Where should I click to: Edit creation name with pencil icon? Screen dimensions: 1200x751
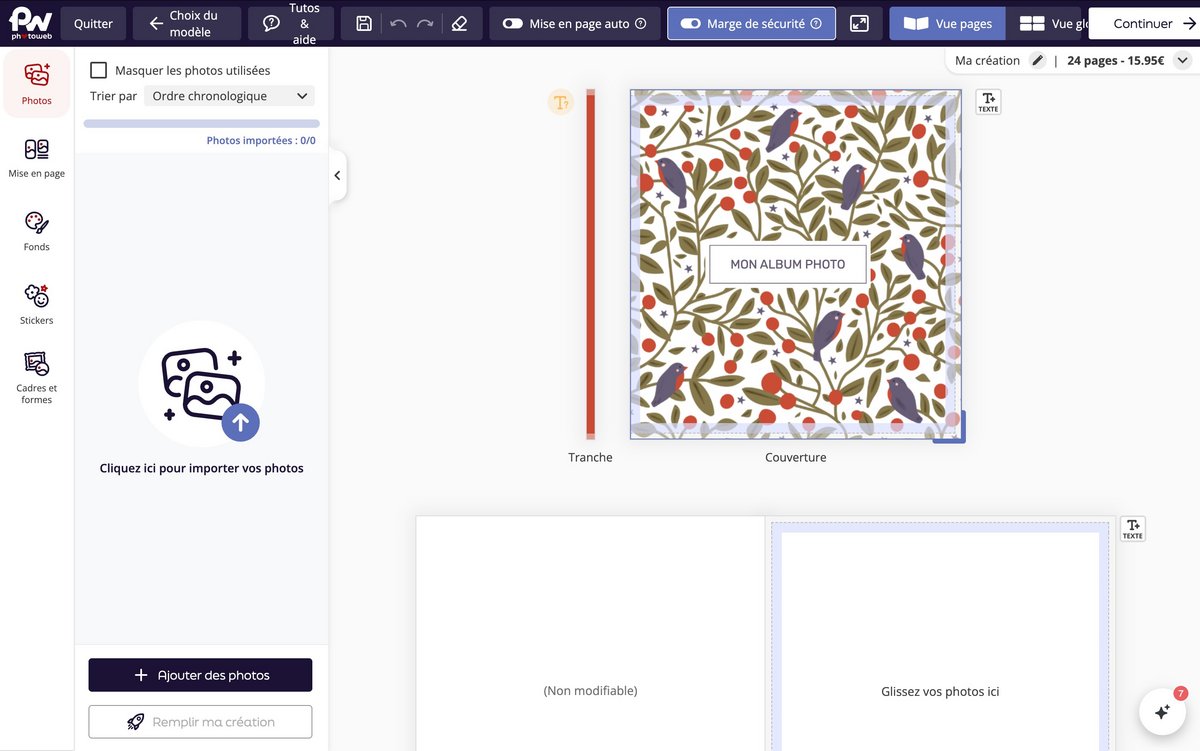pyautogui.click(x=1038, y=61)
